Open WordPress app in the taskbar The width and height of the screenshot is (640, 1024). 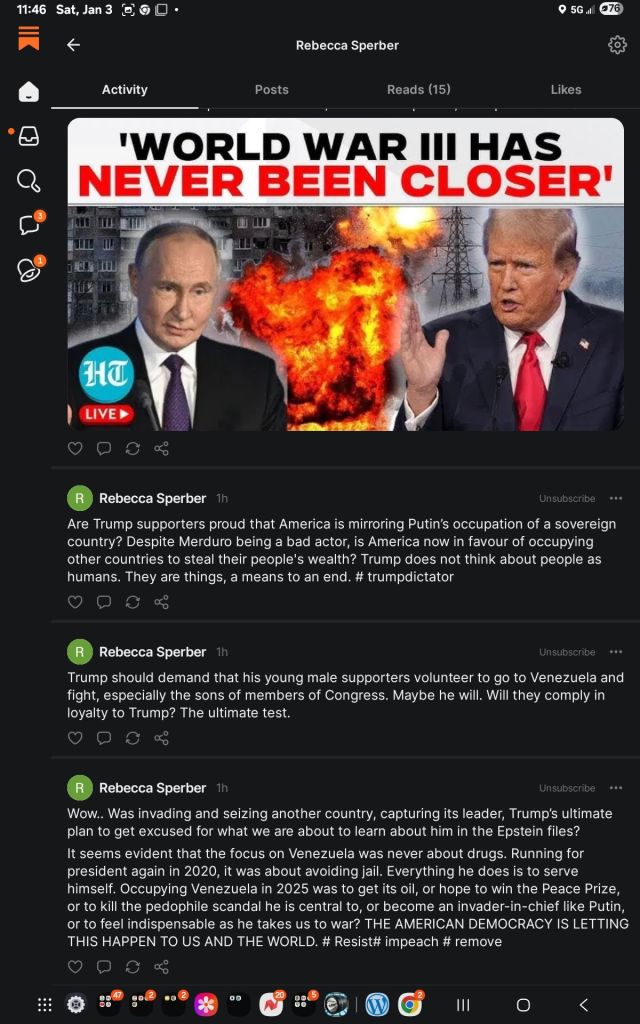tap(377, 1004)
